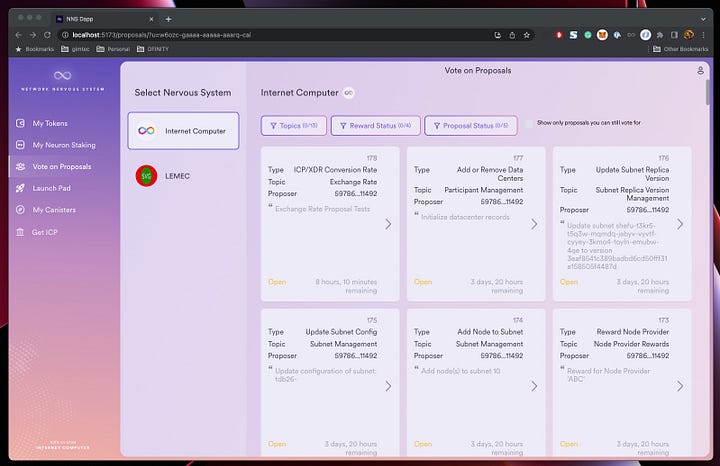Image resolution: width=720 pixels, height=466 pixels.
Task: Reload the page with the refresh icon
Action: click(x=47, y=35)
